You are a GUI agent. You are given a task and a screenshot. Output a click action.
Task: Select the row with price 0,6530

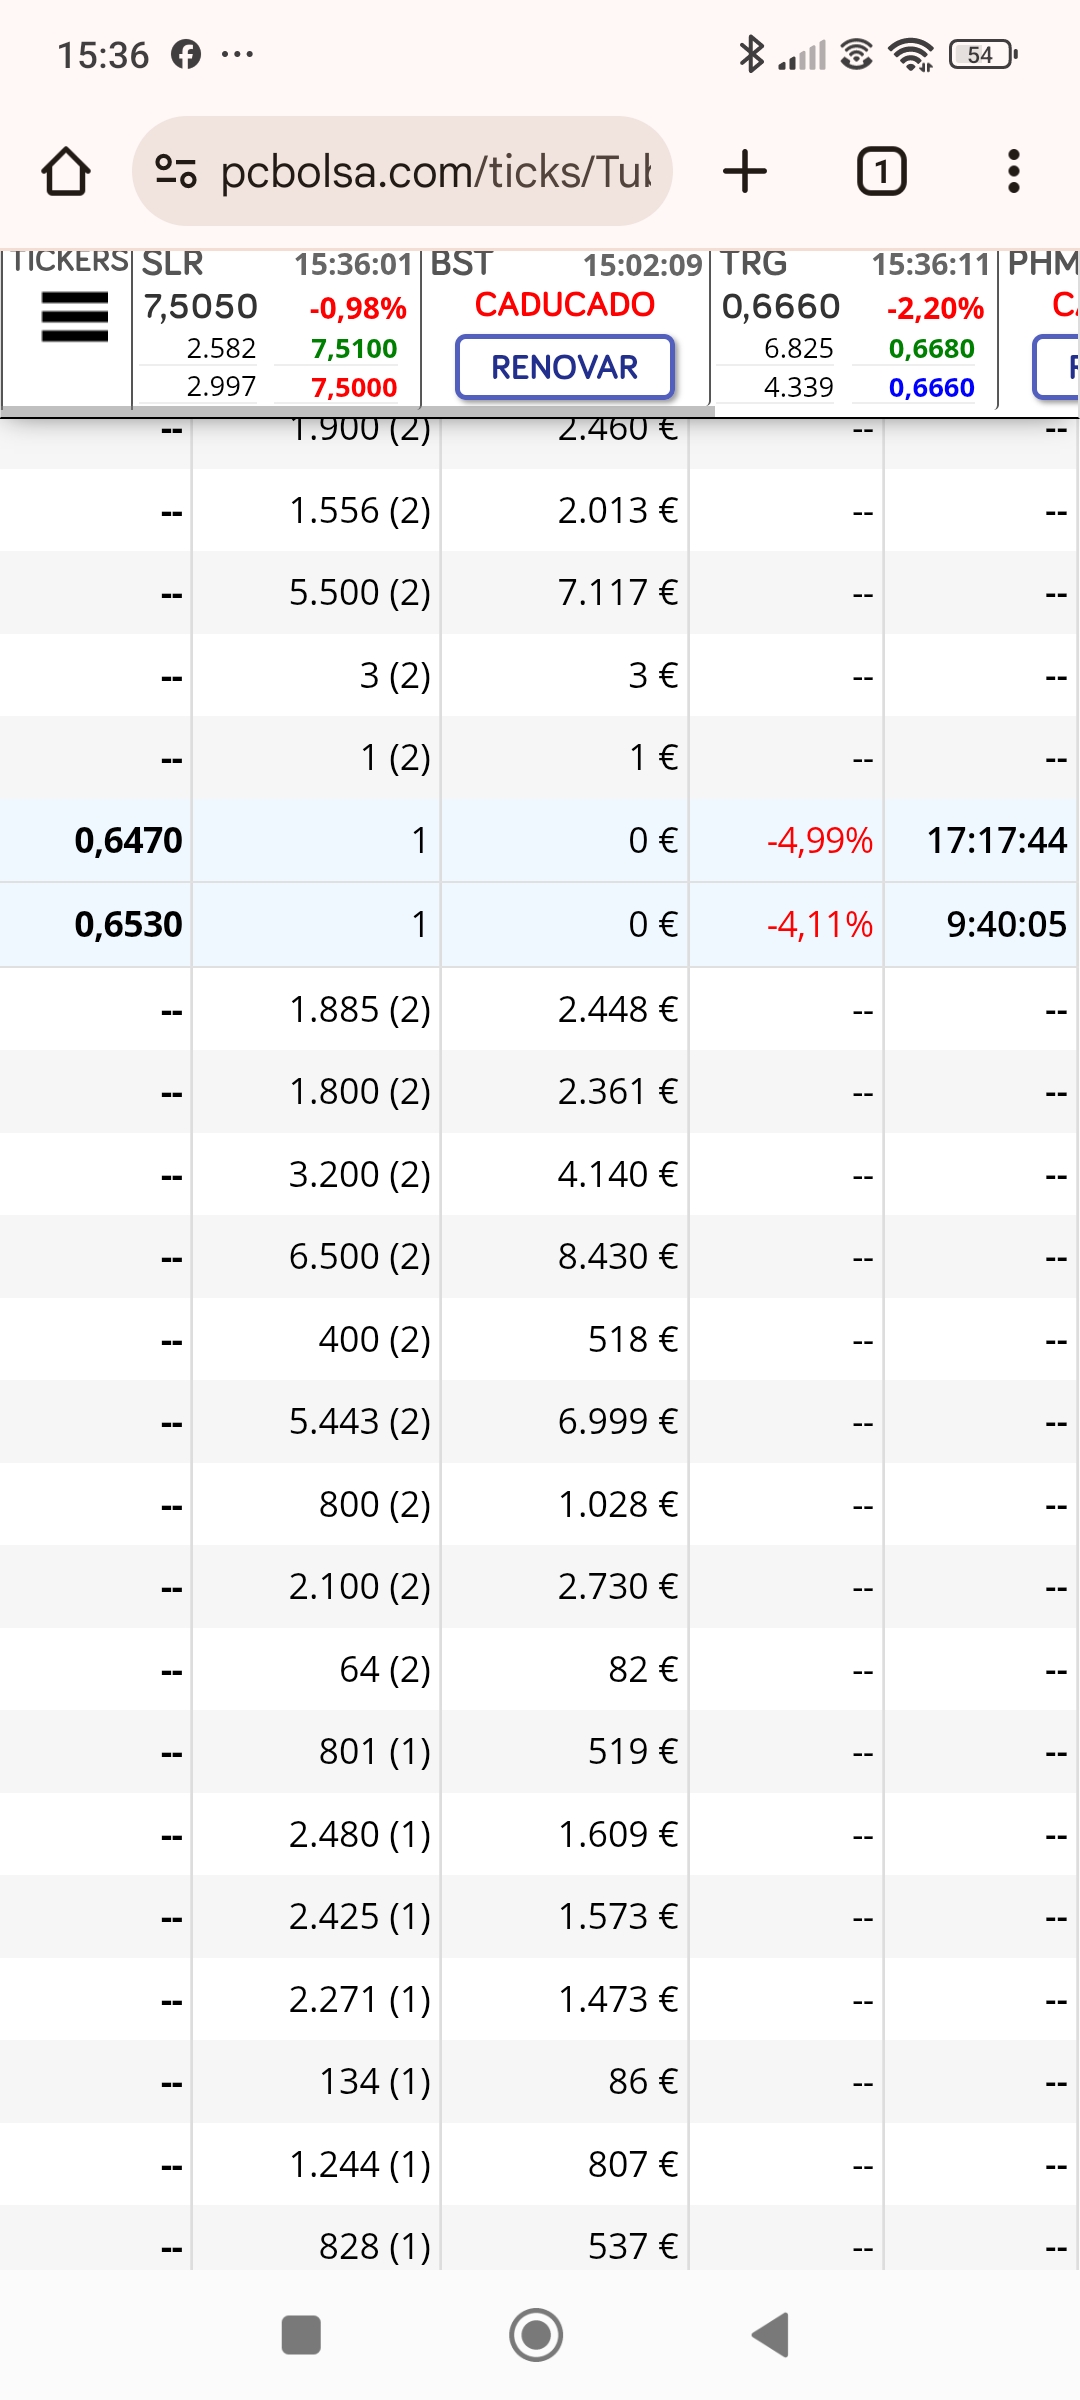click(x=540, y=924)
